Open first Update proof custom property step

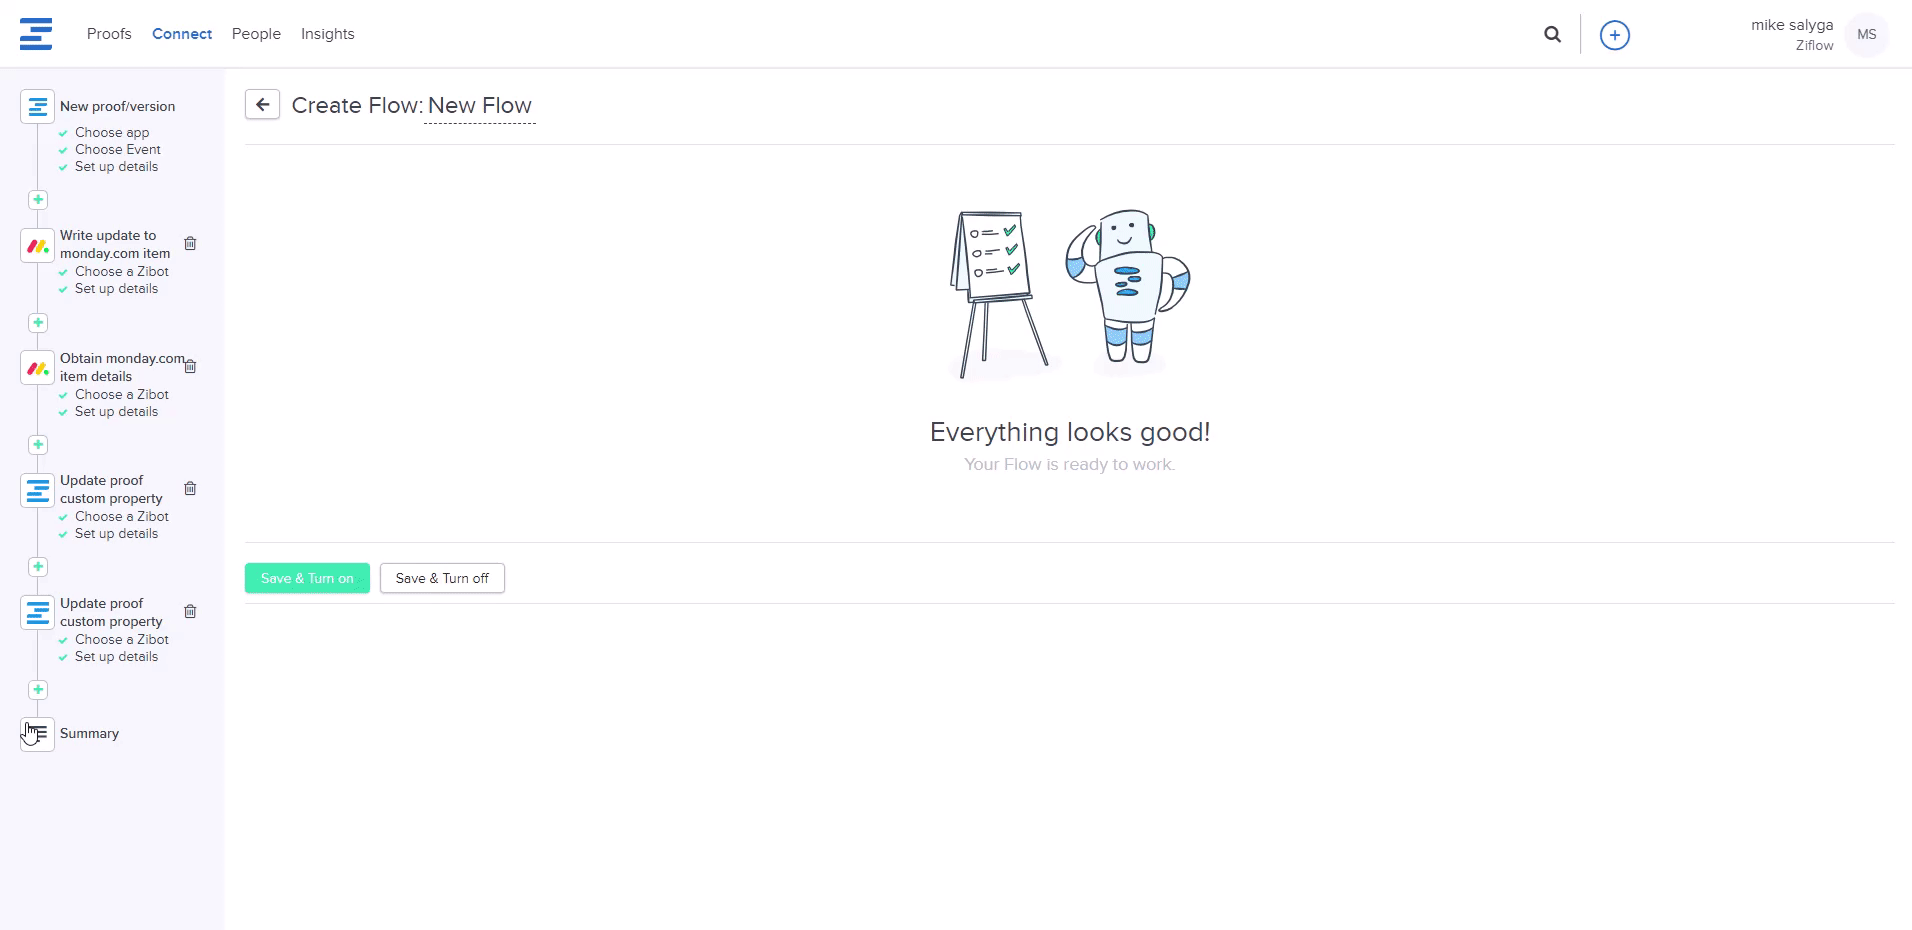(x=111, y=489)
